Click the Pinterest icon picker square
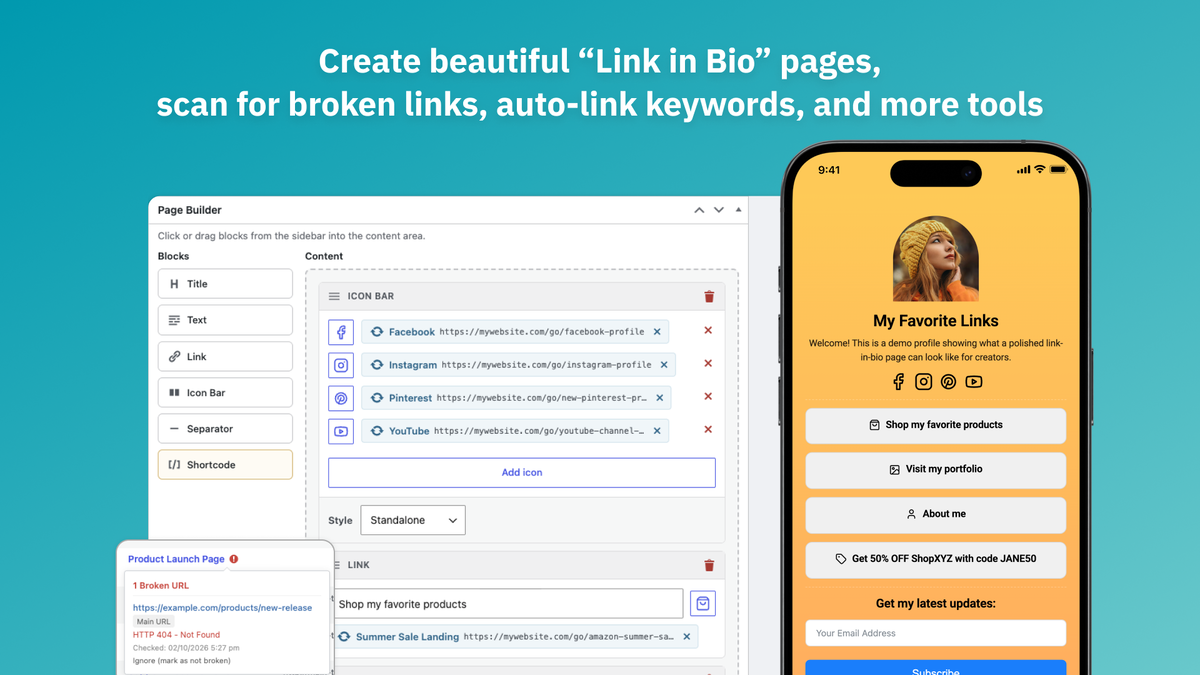Viewport: 1200px width, 675px height. (x=341, y=398)
